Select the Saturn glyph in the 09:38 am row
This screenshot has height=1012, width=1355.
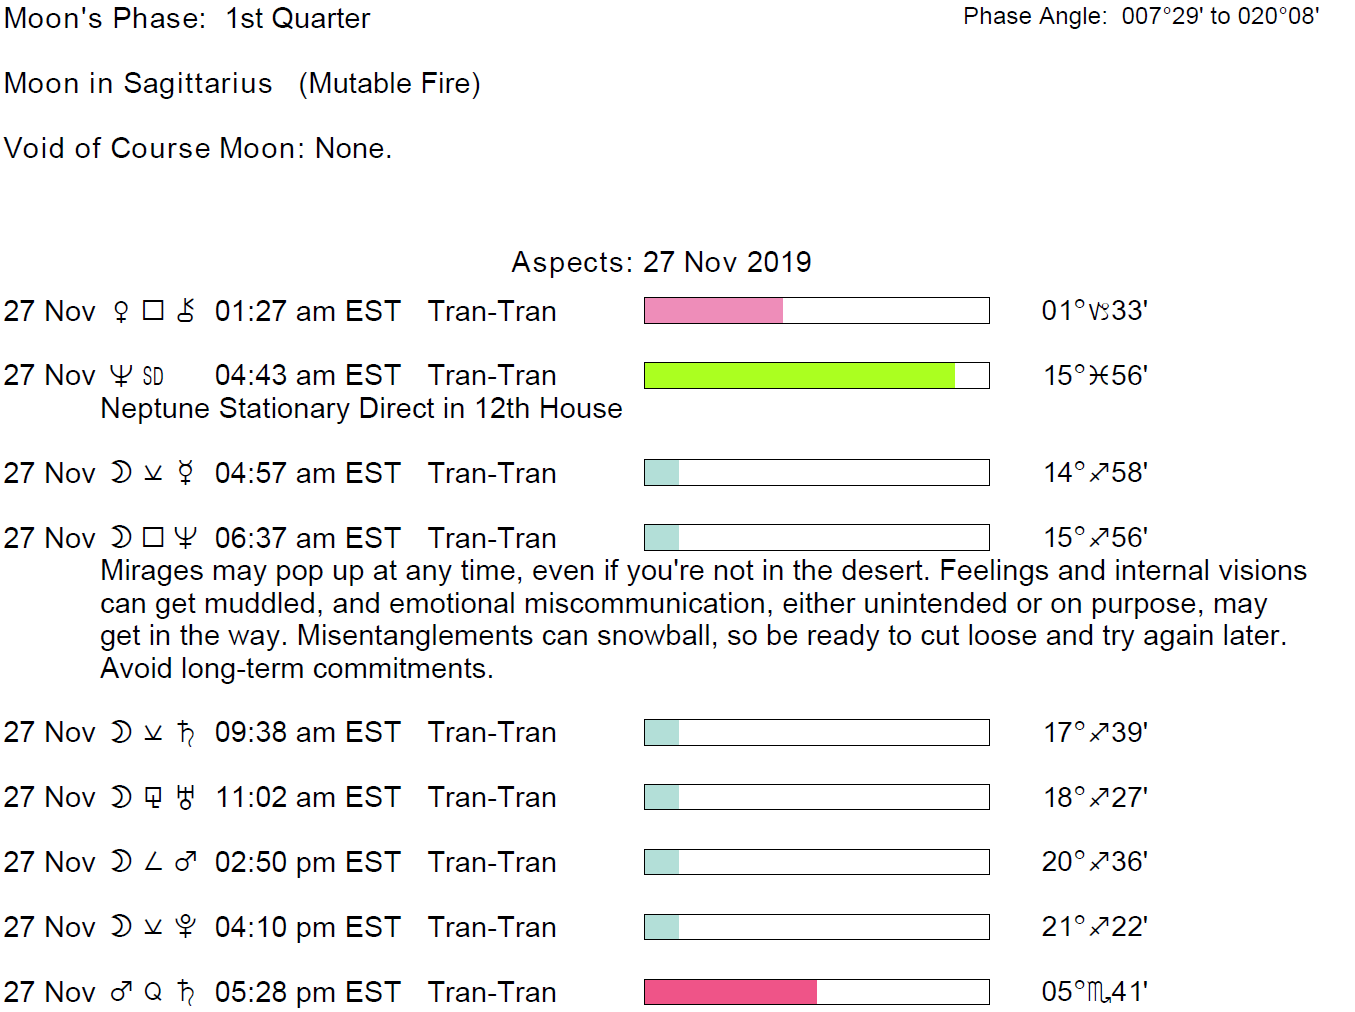(x=185, y=733)
